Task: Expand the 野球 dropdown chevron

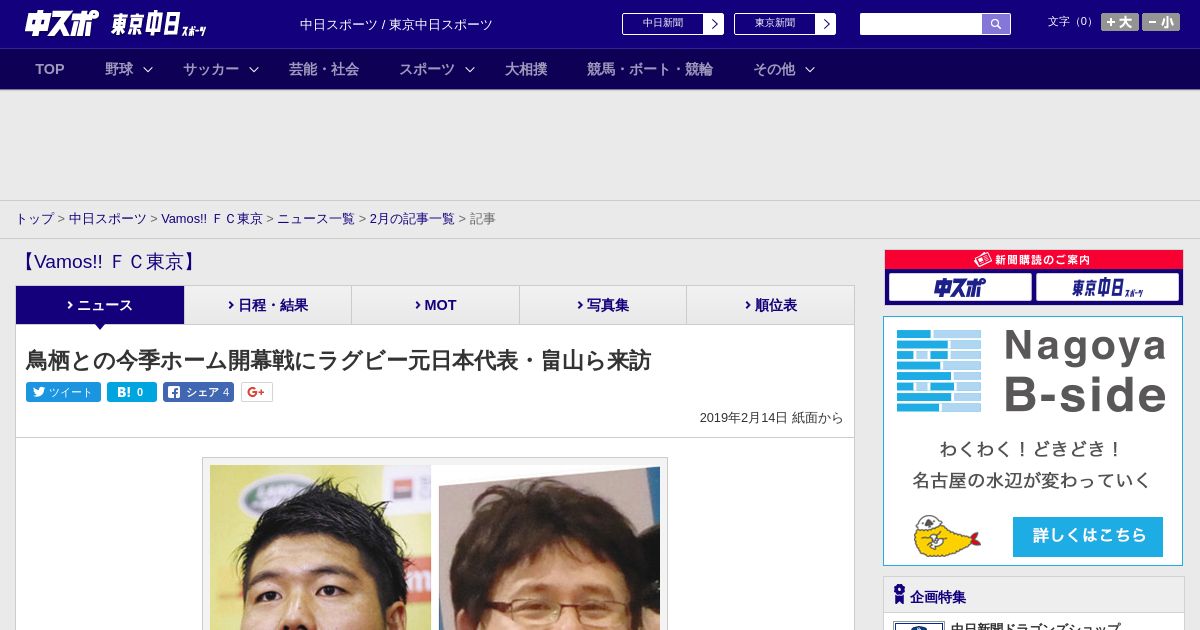Action: (x=148, y=69)
